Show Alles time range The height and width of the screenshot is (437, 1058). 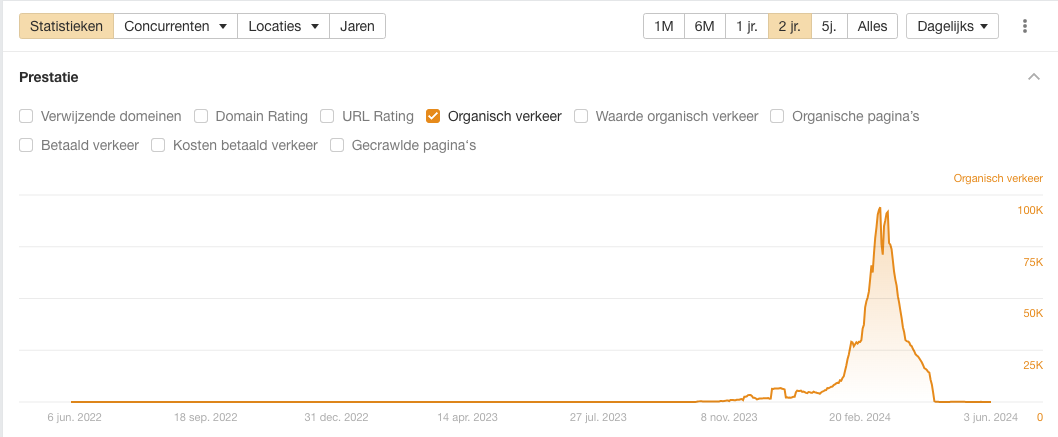pos(872,26)
